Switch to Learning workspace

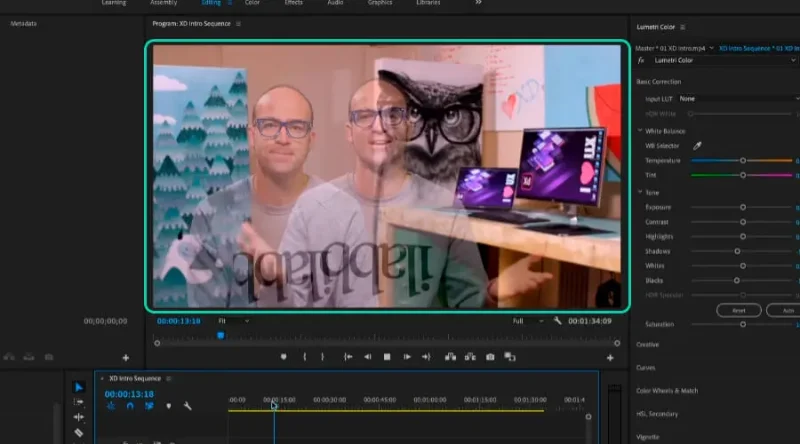(x=114, y=3)
